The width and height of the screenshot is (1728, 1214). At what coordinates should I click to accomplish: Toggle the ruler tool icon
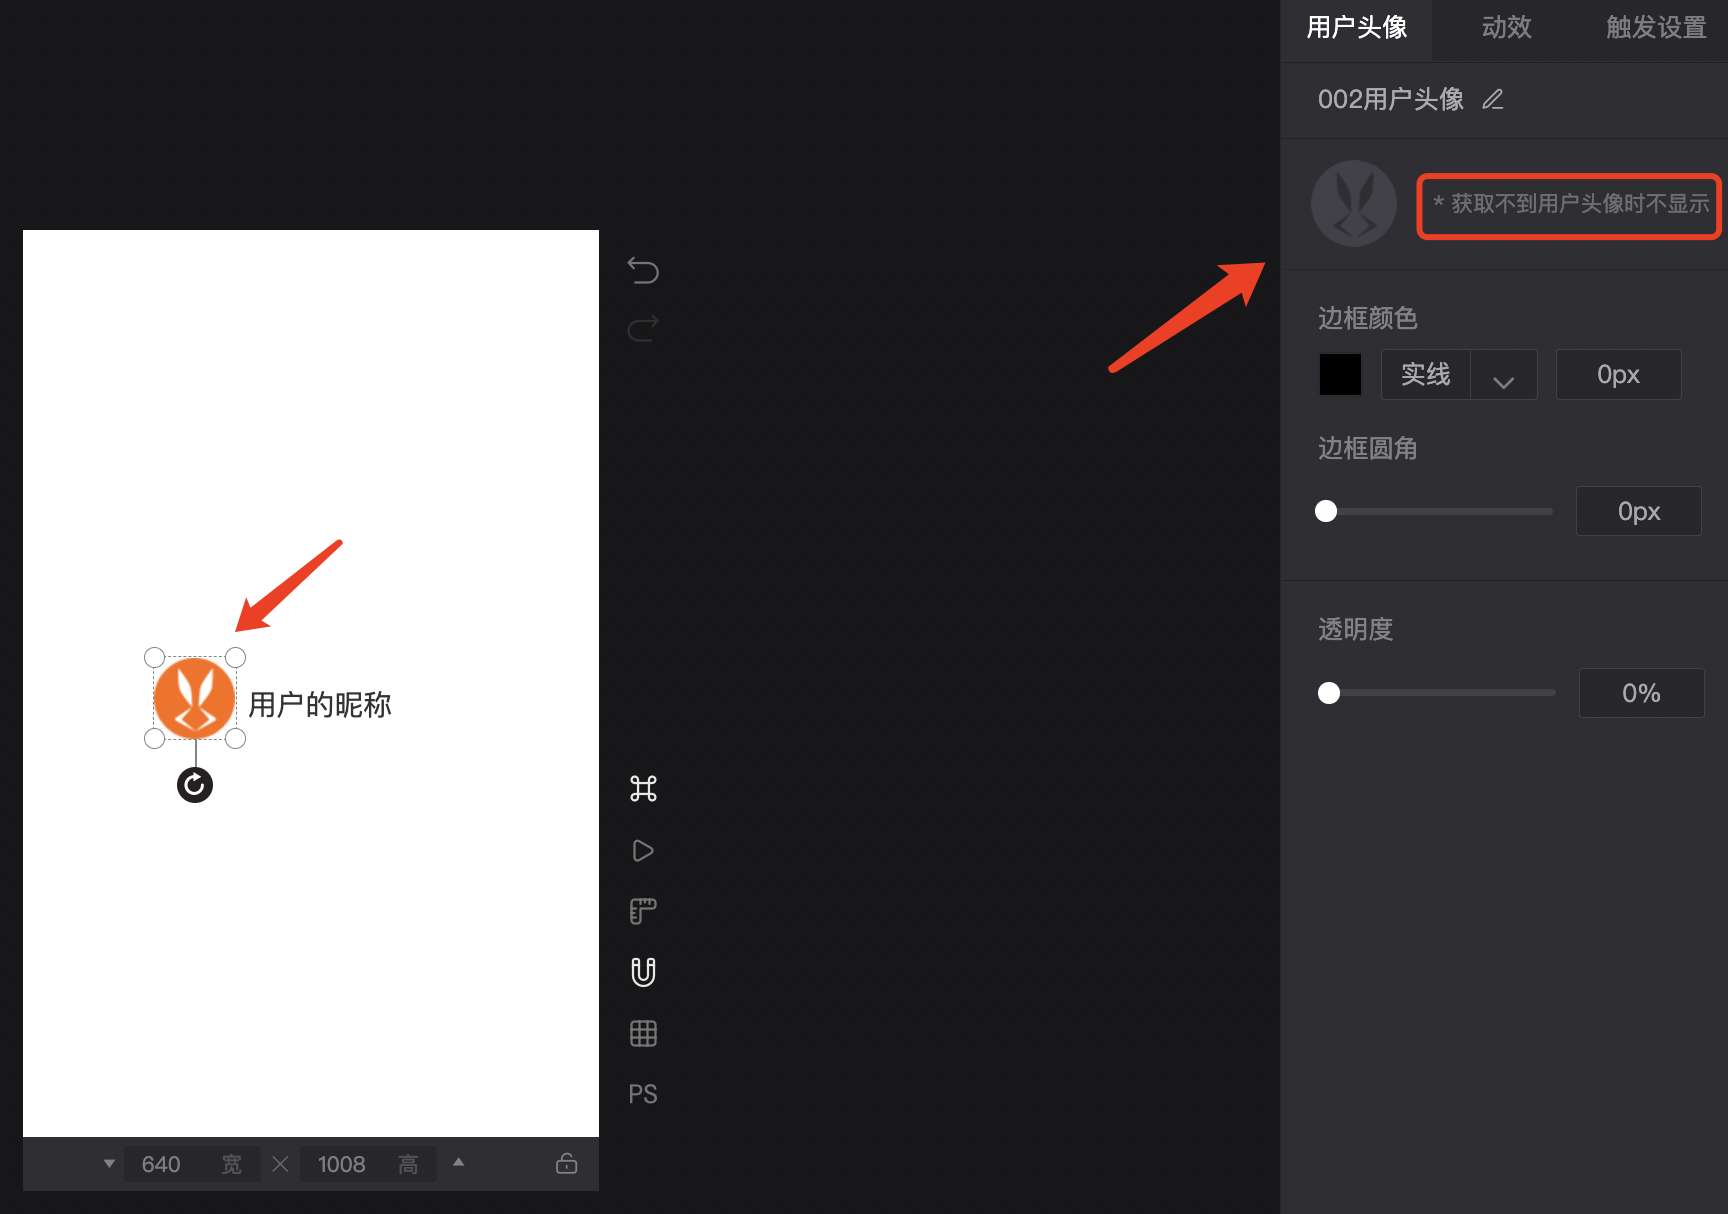[x=643, y=911]
